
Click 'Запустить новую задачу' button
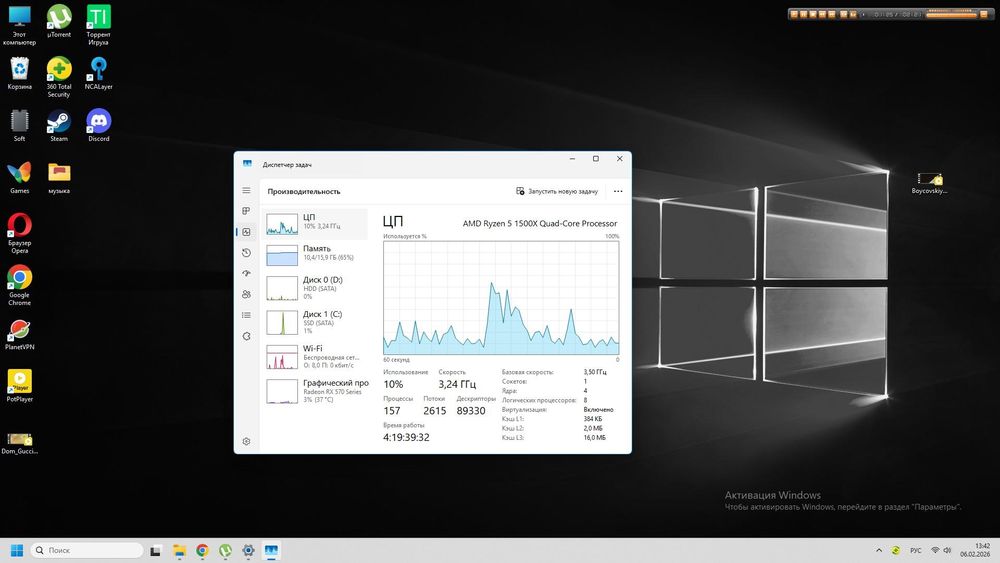tap(557, 191)
